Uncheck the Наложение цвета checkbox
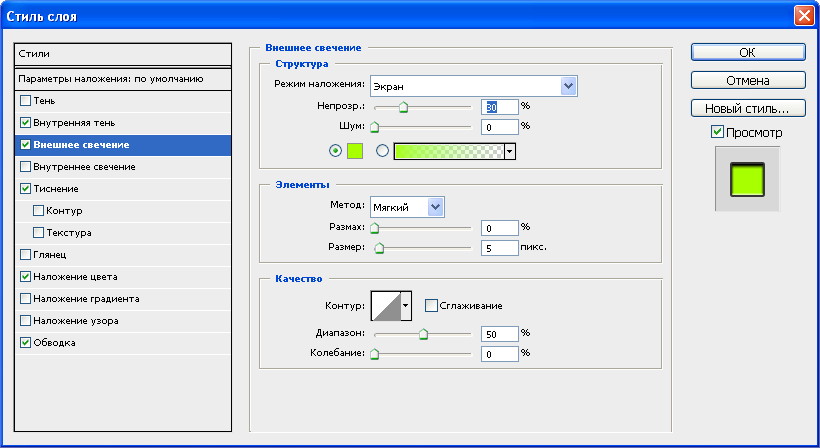 (25, 276)
